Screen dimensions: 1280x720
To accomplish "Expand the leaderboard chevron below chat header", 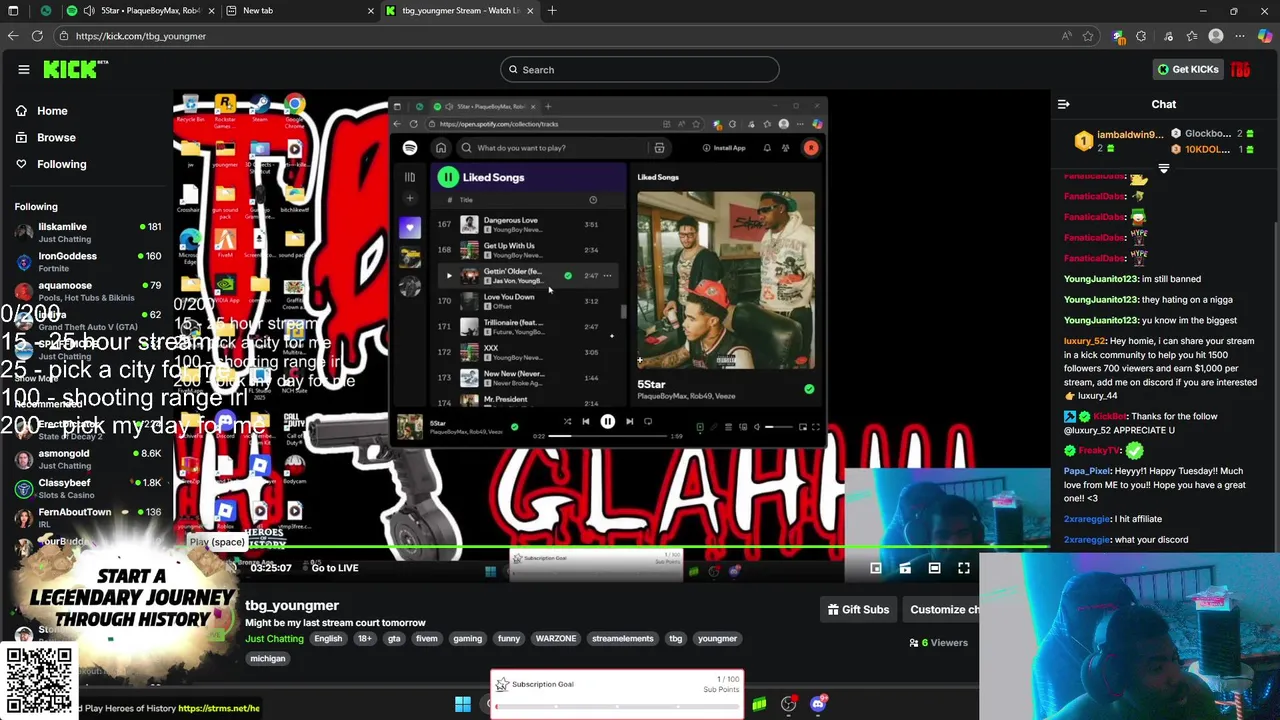I will (1164, 168).
